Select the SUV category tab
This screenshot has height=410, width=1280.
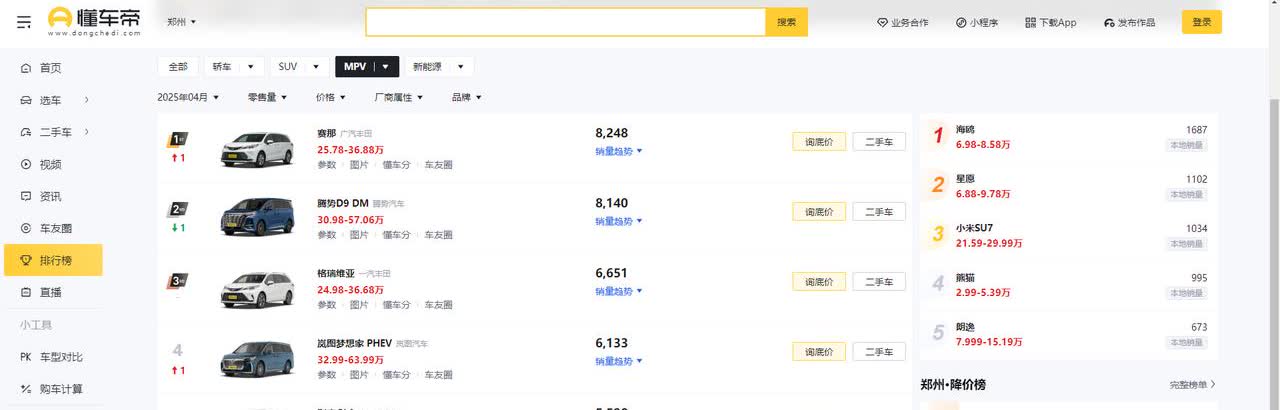click(288, 67)
